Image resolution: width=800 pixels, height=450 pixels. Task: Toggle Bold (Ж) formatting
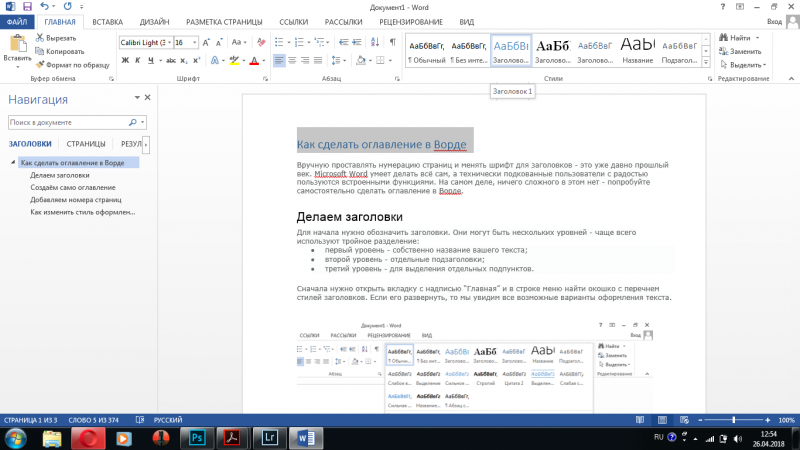pyautogui.click(x=125, y=60)
